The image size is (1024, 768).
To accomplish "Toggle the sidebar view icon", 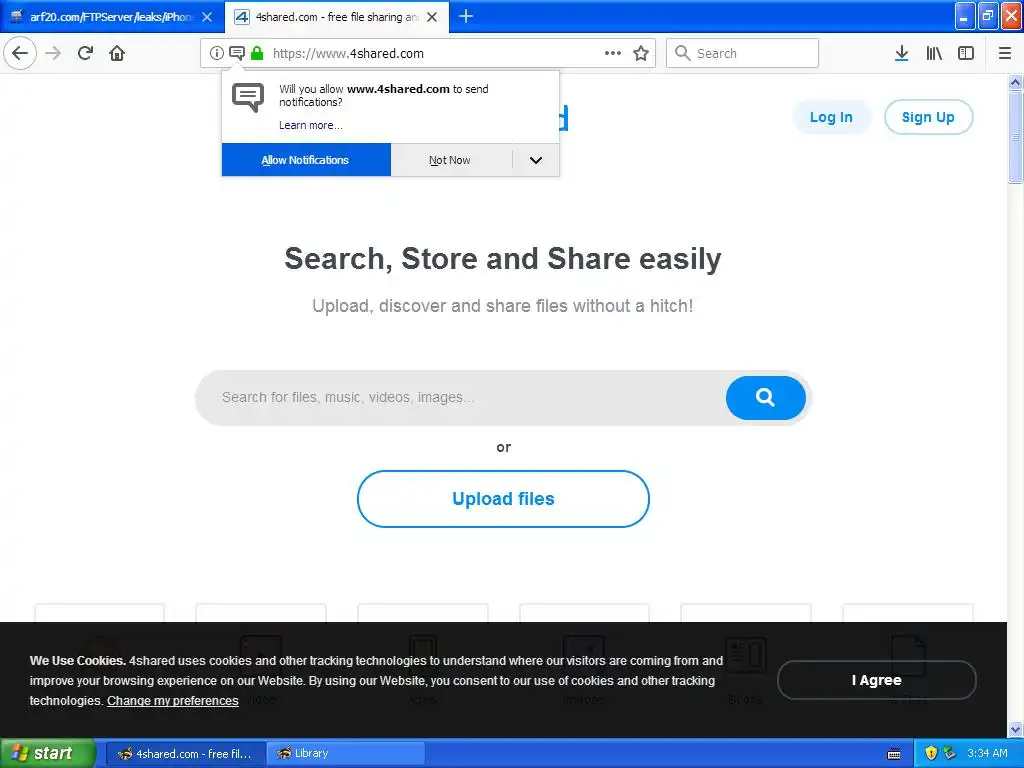I will point(966,53).
